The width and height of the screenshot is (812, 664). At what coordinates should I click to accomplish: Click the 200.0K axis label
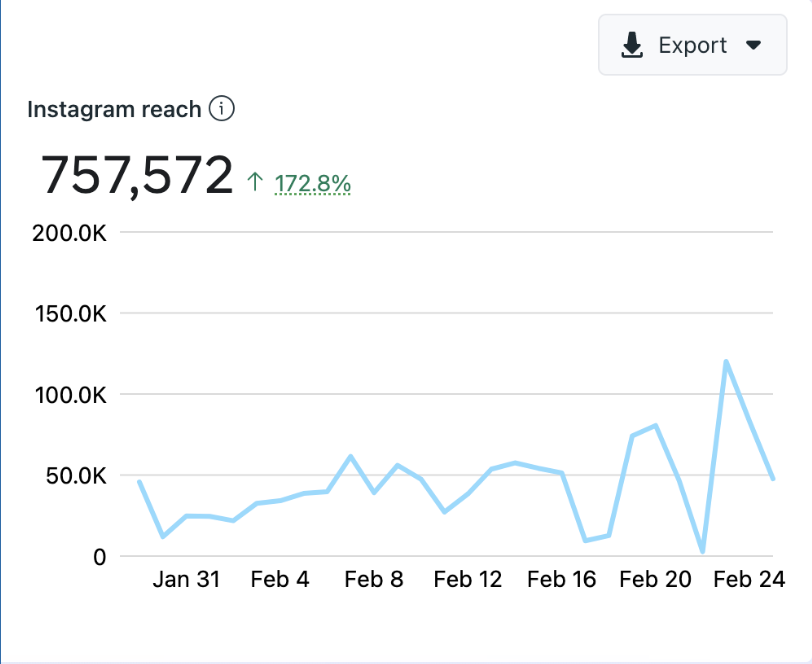click(69, 234)
